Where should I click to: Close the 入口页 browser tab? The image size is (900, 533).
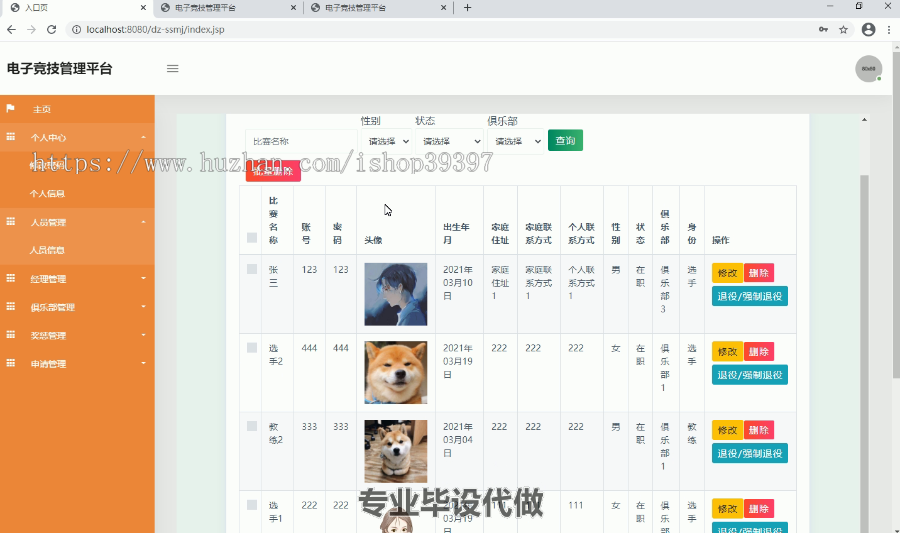pos(143,7)
